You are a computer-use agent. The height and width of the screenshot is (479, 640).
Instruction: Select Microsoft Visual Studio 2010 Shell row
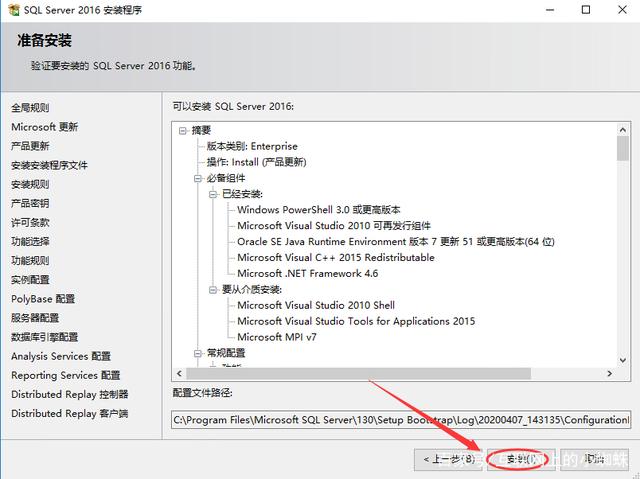316,306
